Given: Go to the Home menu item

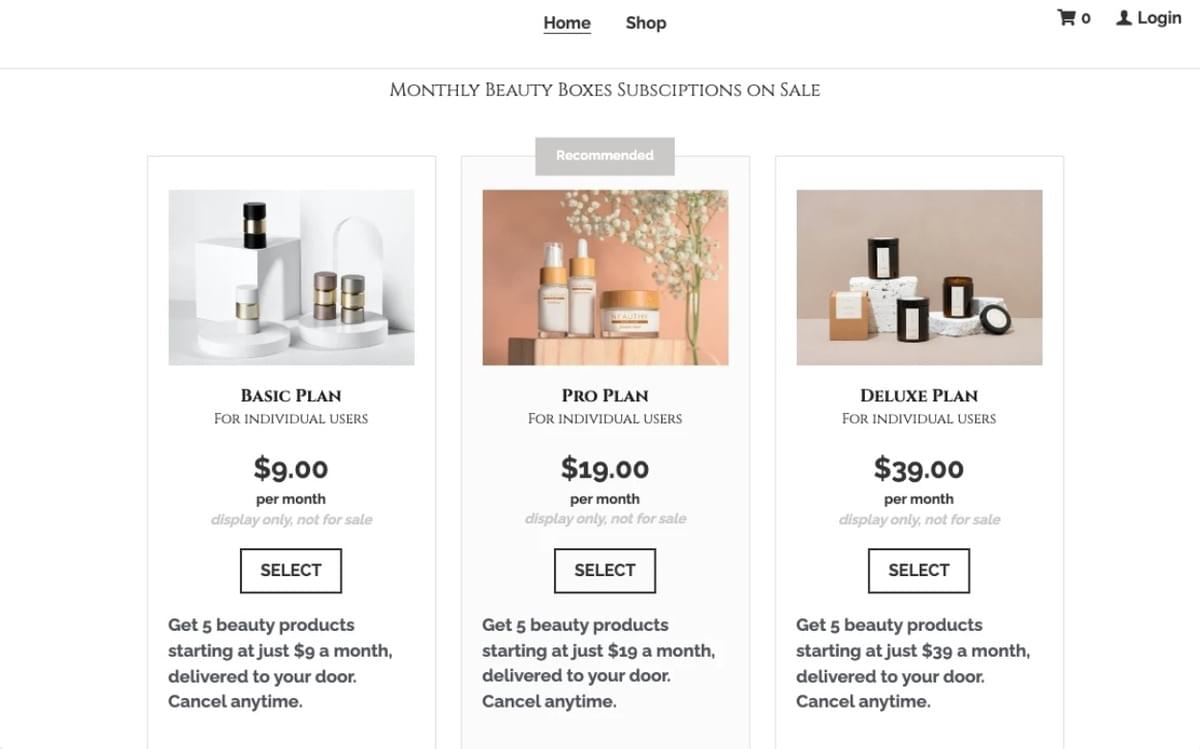Looking at the screenshot, I should click(x=567, y=23).
